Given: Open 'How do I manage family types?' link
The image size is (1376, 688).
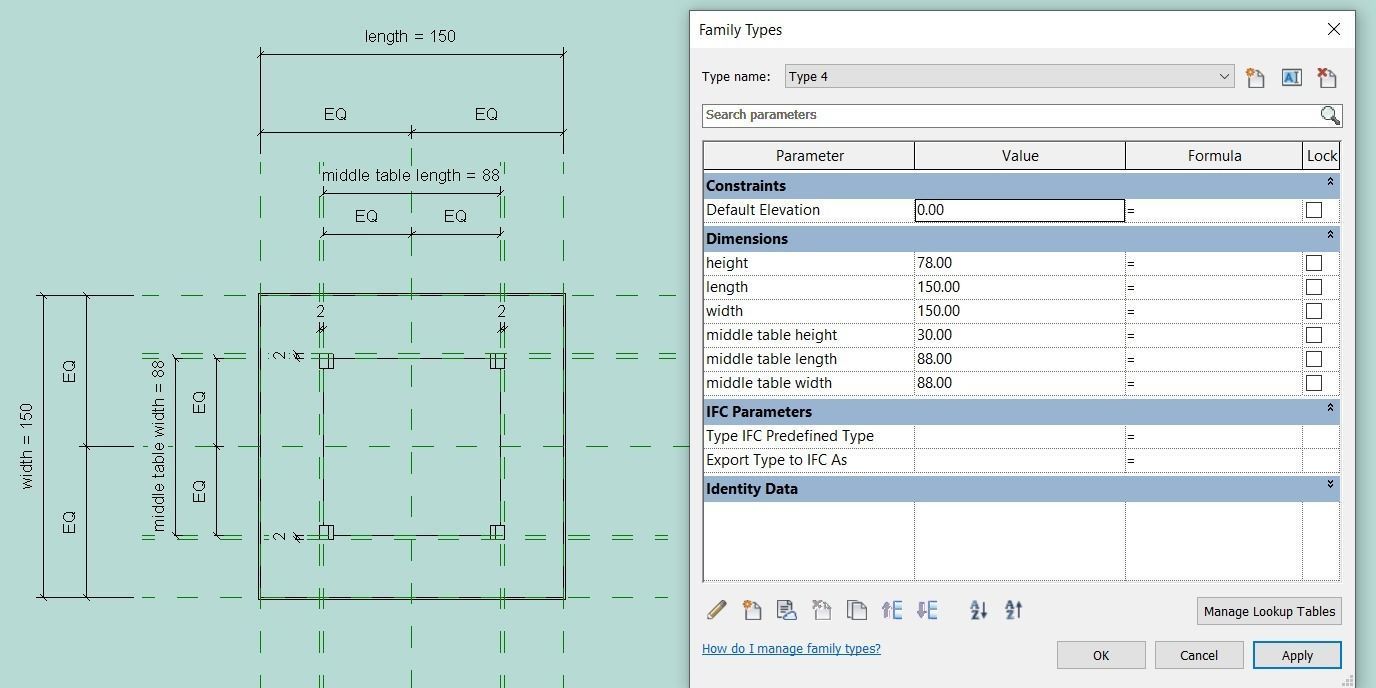Looking at the screenshot, I should [x=791, y=648].
